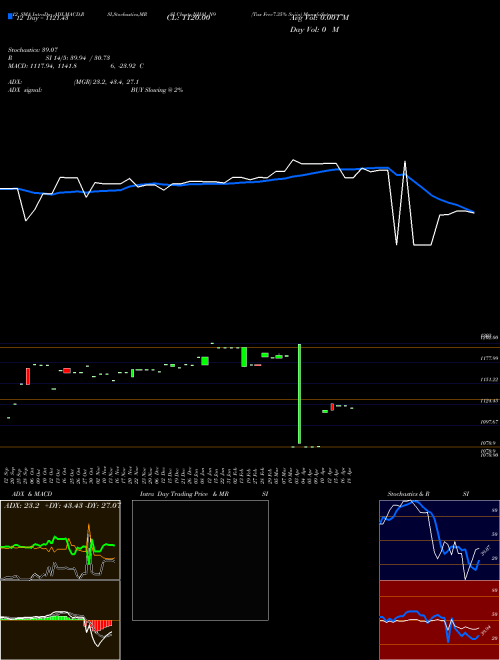Screen dimensions: 500x660
Task: Click the Stochastics & RSI panel title
Action: tap(428, 494)
